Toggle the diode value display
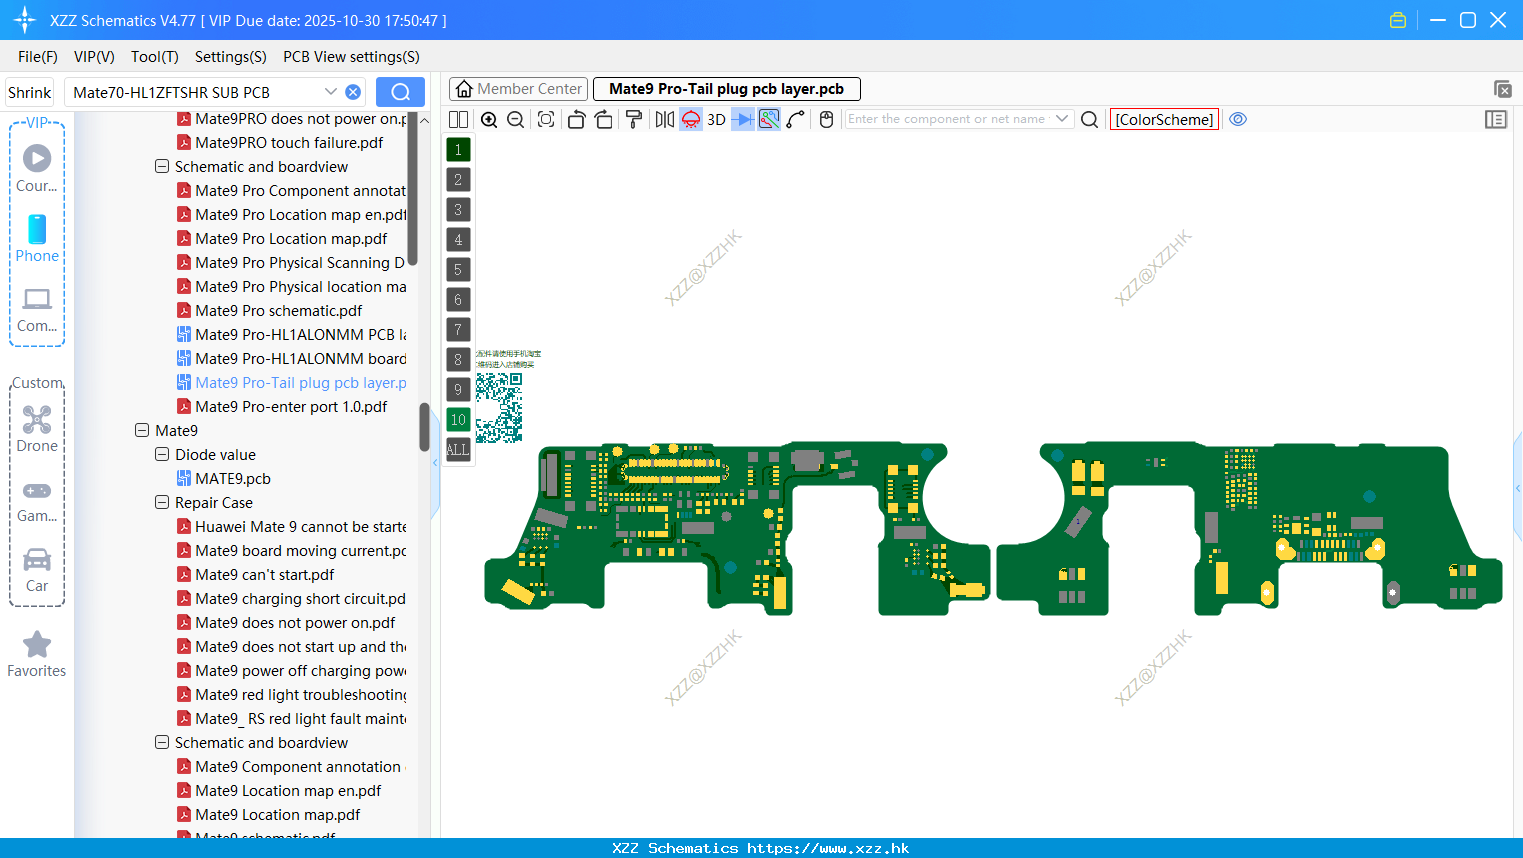Viewport: 1523px width, 858px height. (x=742, y=120)
